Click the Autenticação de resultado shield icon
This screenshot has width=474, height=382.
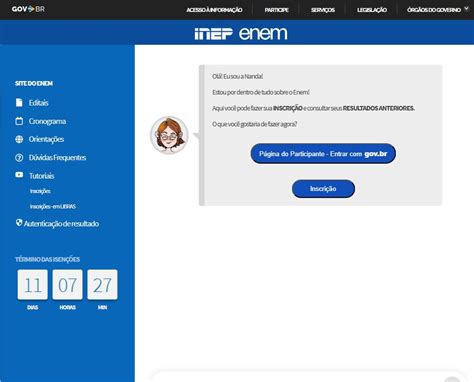click(x=19, y=223)
